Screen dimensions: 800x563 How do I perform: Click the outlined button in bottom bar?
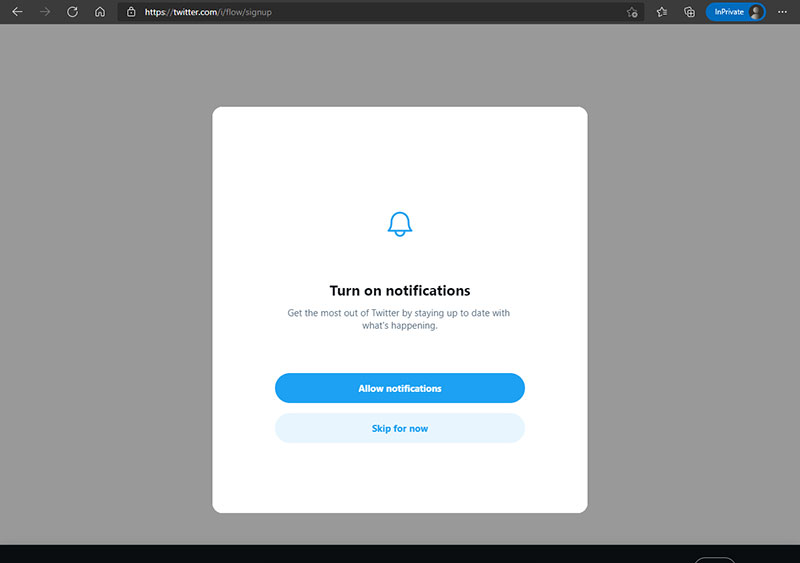point(714,559)
